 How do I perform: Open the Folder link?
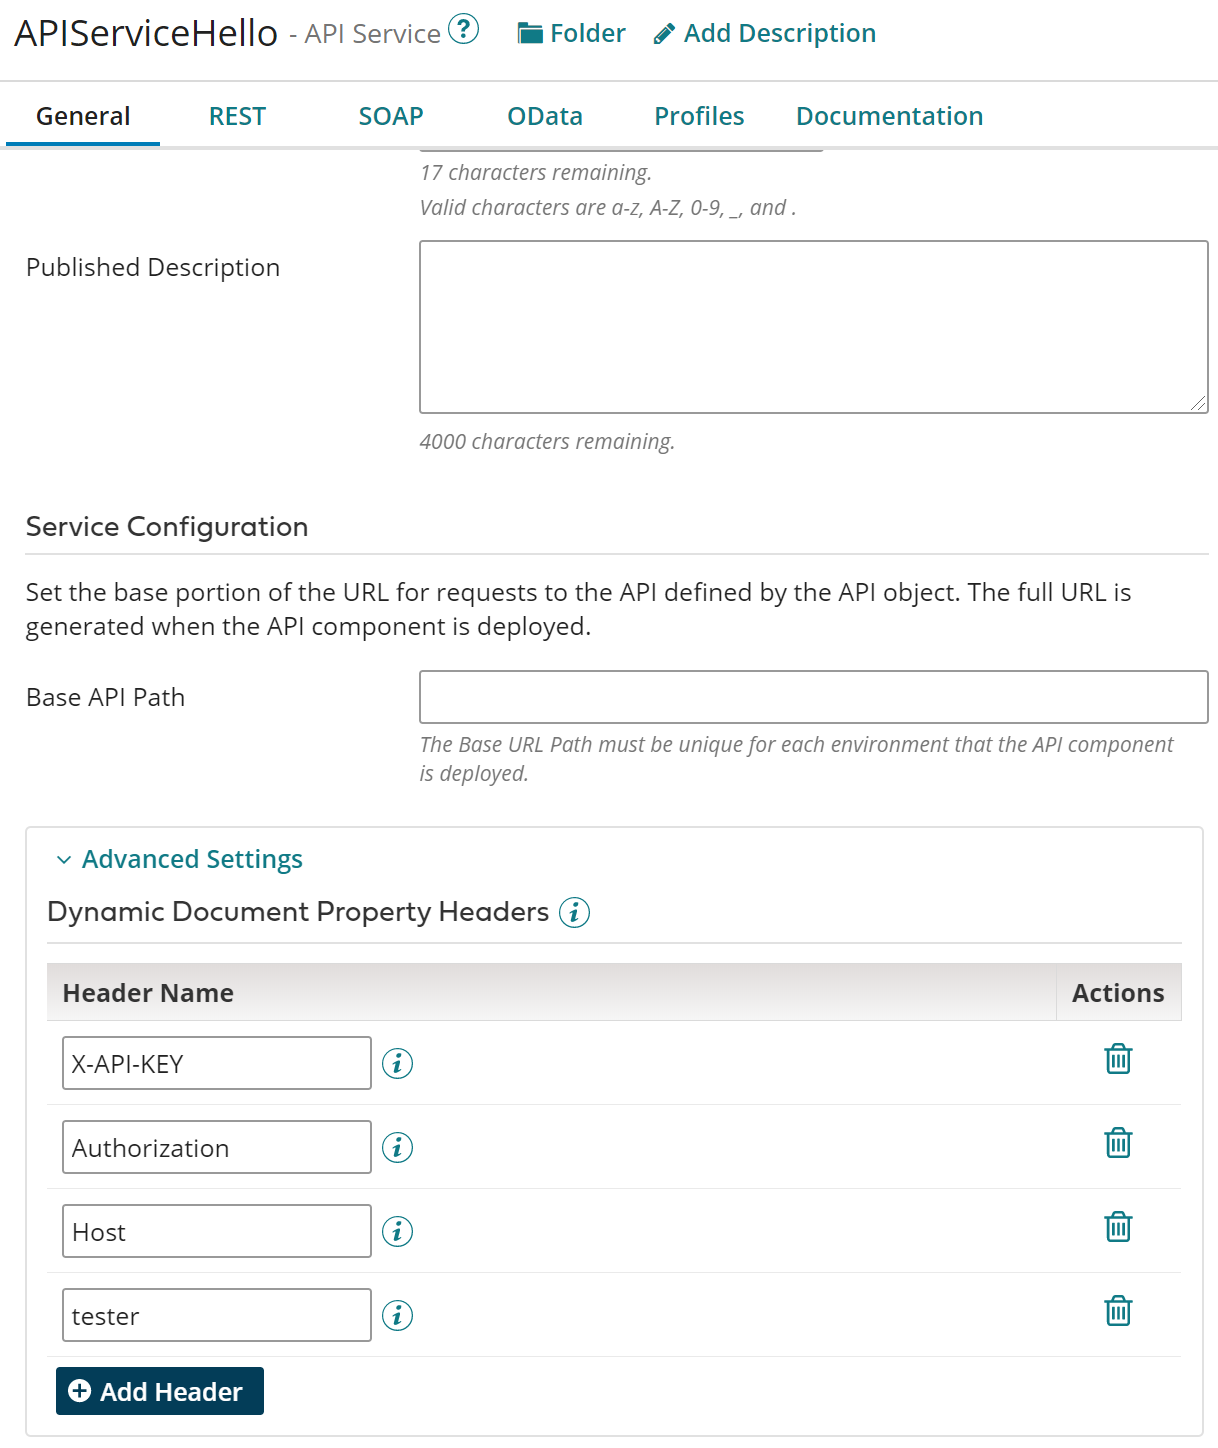[x=572, y=34]
